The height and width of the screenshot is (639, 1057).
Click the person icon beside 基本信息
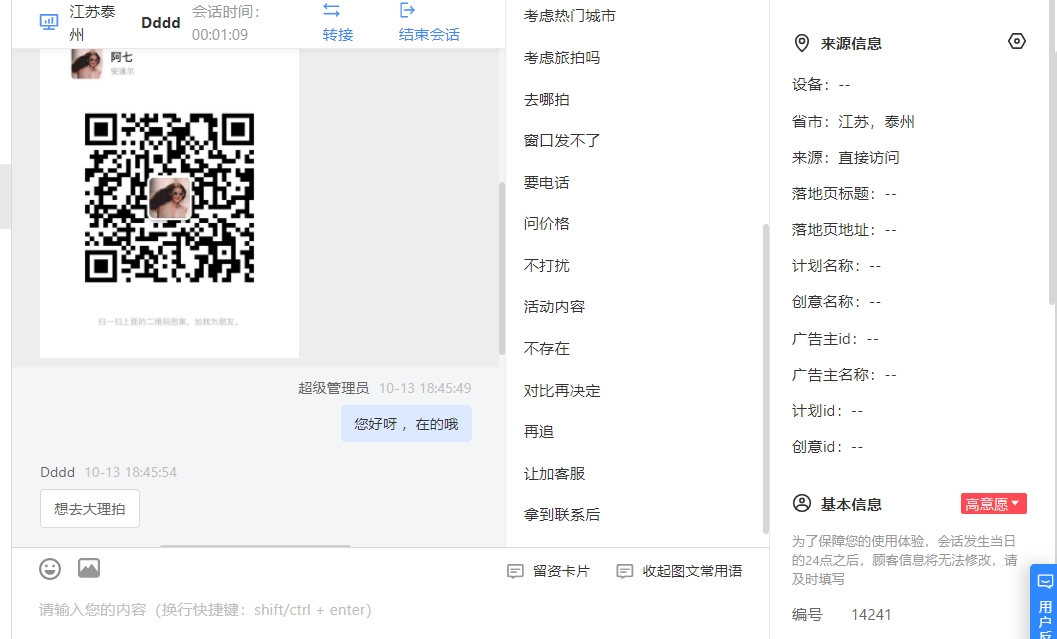coord(802,504)
